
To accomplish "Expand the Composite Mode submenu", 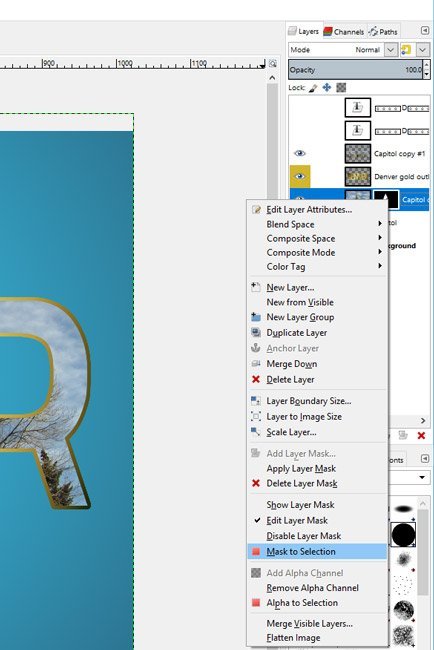I will (x=317, y=252).
